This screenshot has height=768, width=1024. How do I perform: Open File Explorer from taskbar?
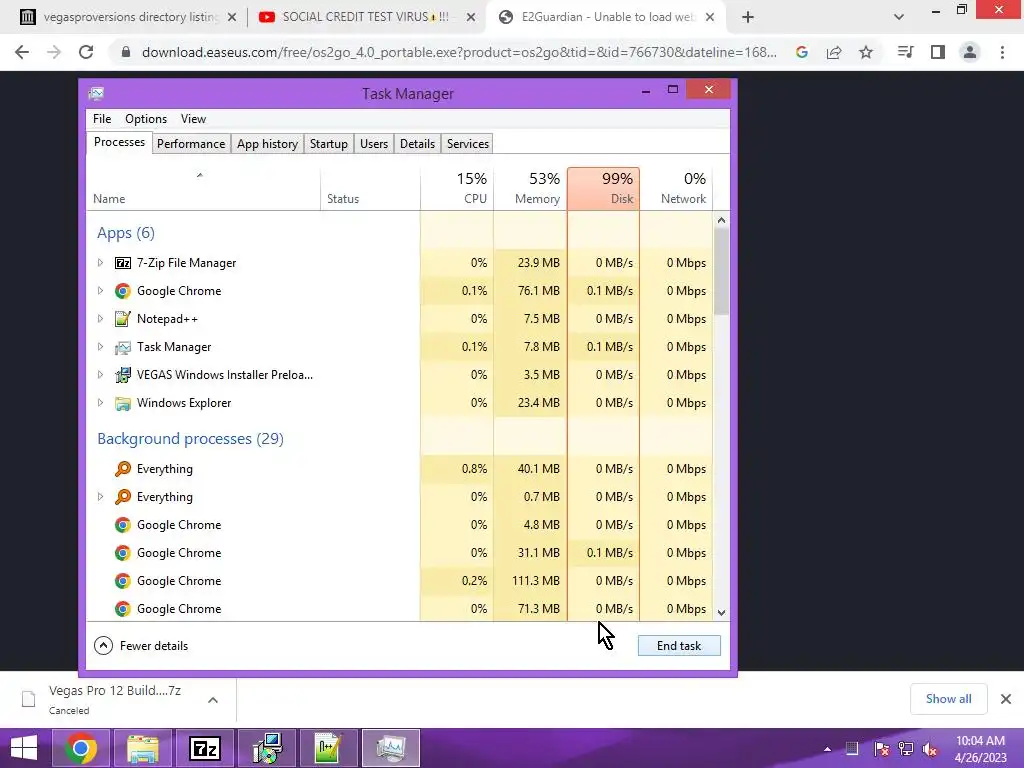(143, 748)
